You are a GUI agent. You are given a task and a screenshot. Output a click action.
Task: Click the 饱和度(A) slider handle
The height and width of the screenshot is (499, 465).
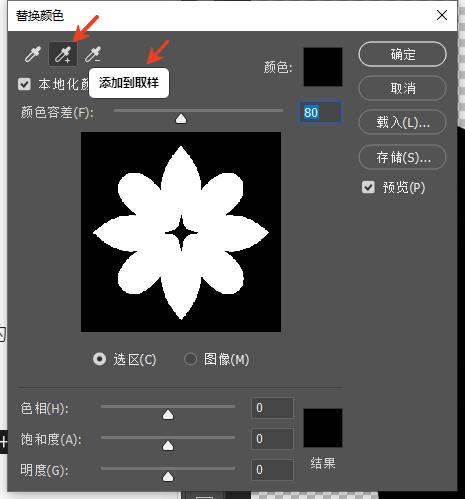pyautogui.click(x=168, y=446)
